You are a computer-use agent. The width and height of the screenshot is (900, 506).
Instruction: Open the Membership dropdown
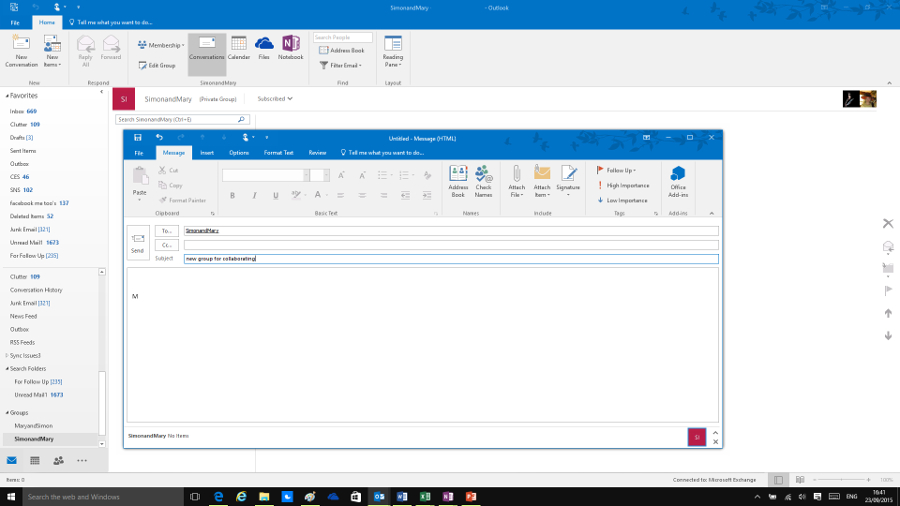click(x=161, y=45)
